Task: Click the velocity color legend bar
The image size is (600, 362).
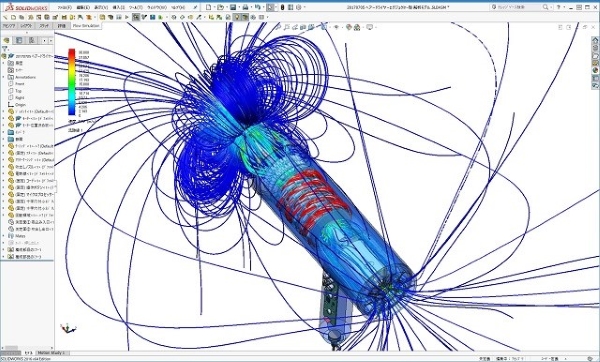Action: [x=72, y=82]
